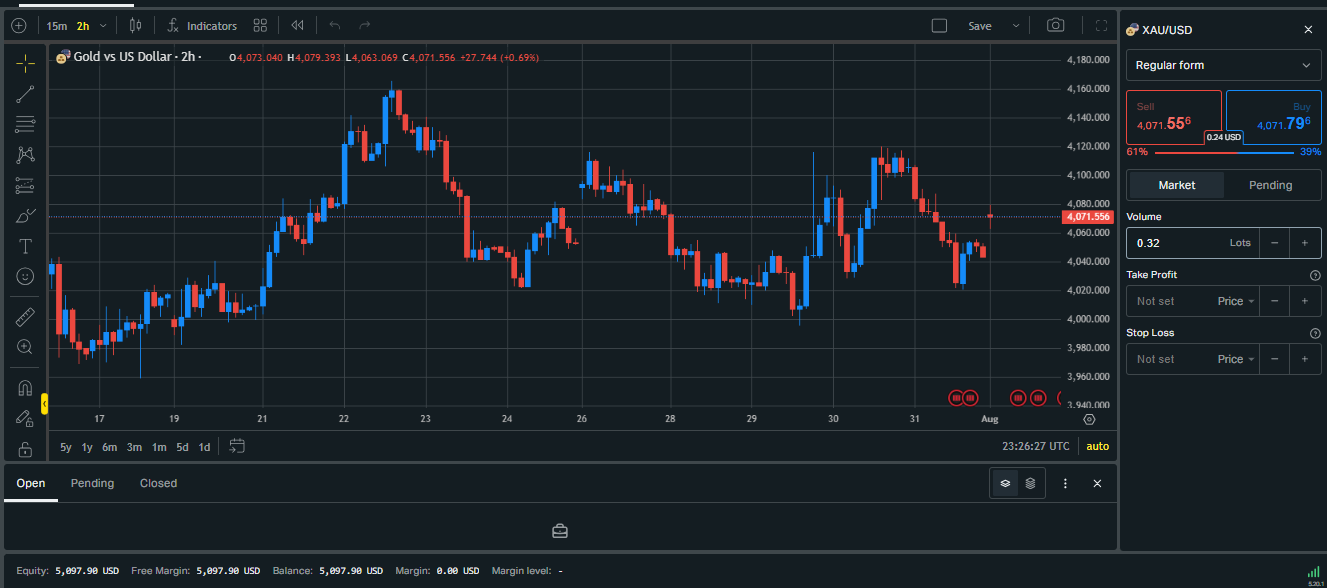Increase Volume with the plus stepper
Image resolution: width=1327 pixels, height=588 pixels.
(1304, 243)
